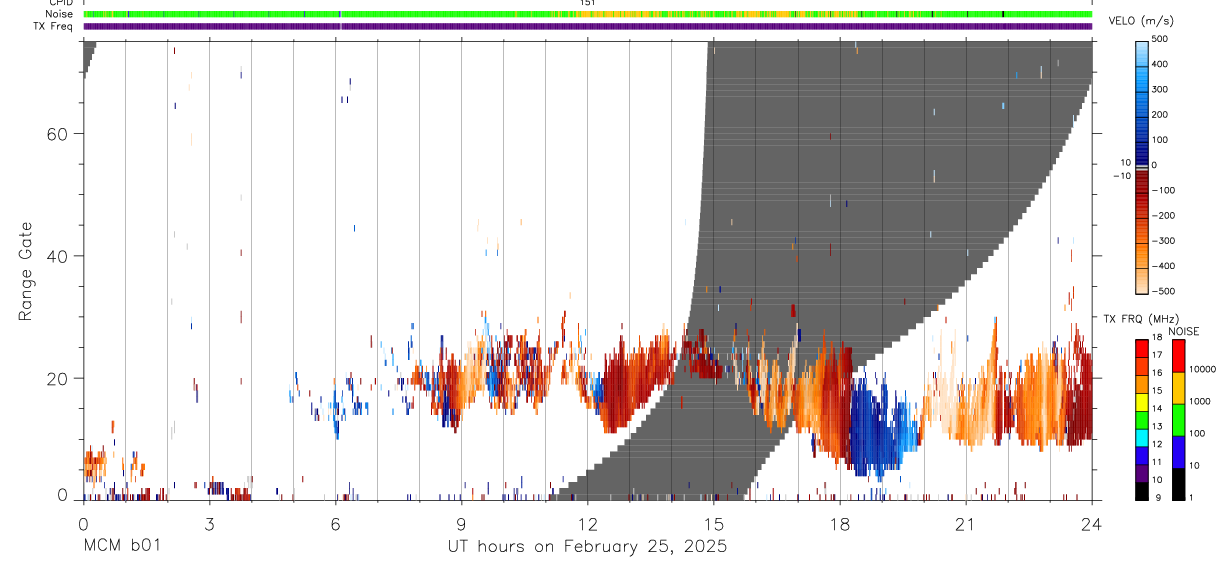The image size is (1228, 567).
Task: Click the blue-to-red velocity color bar
Action: coord(1141,166)
